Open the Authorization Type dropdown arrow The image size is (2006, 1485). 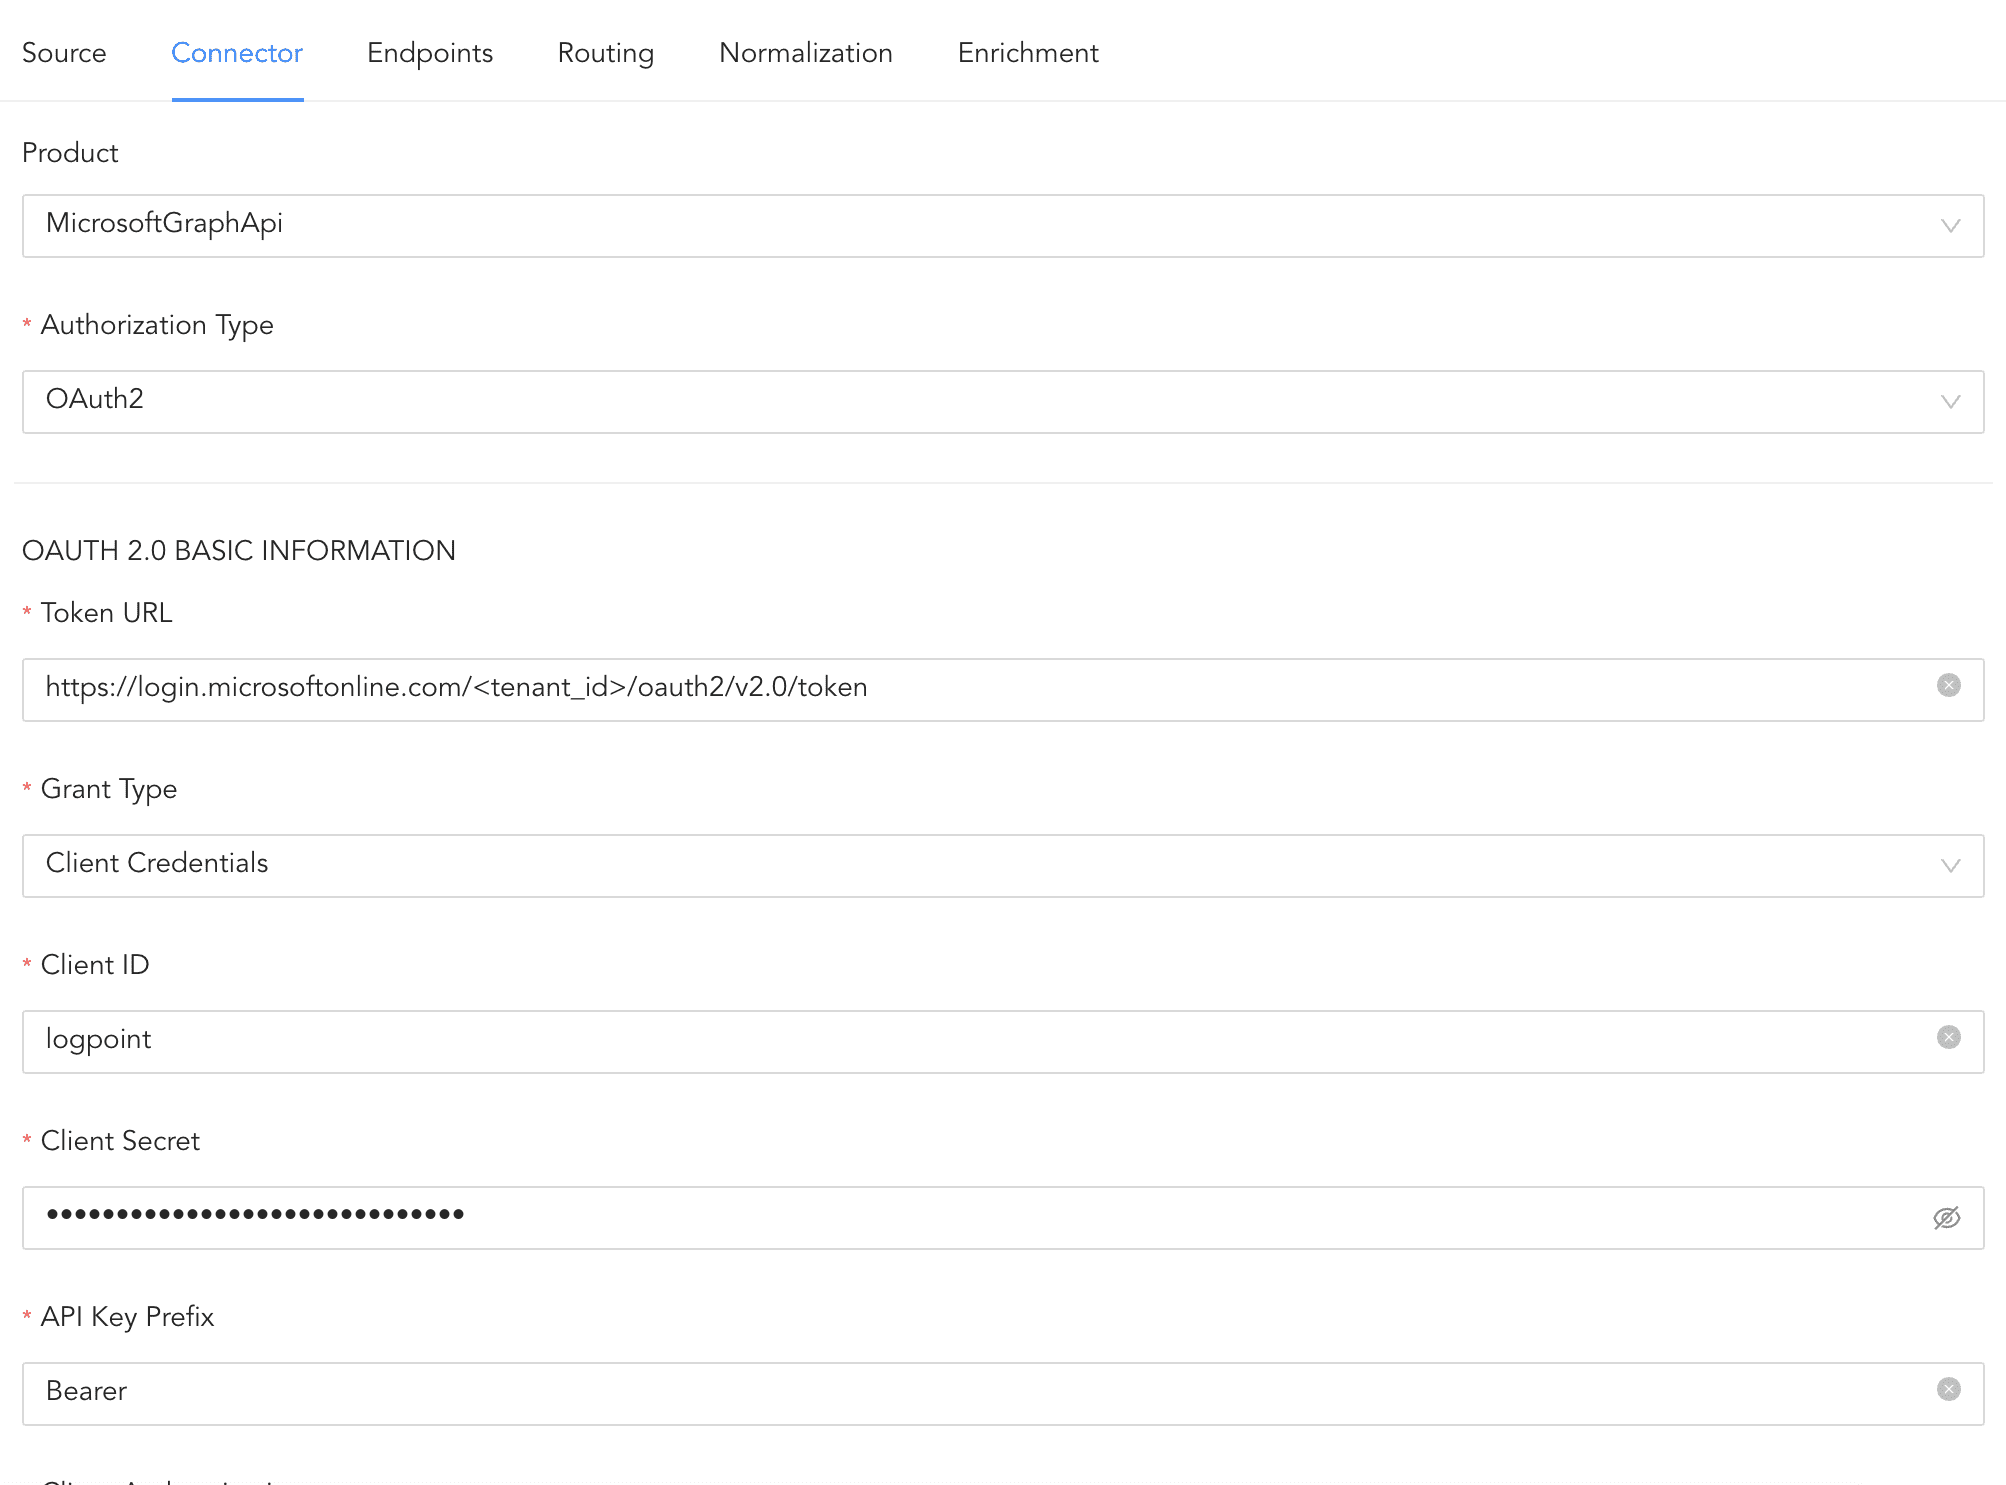pos(1950,402)
